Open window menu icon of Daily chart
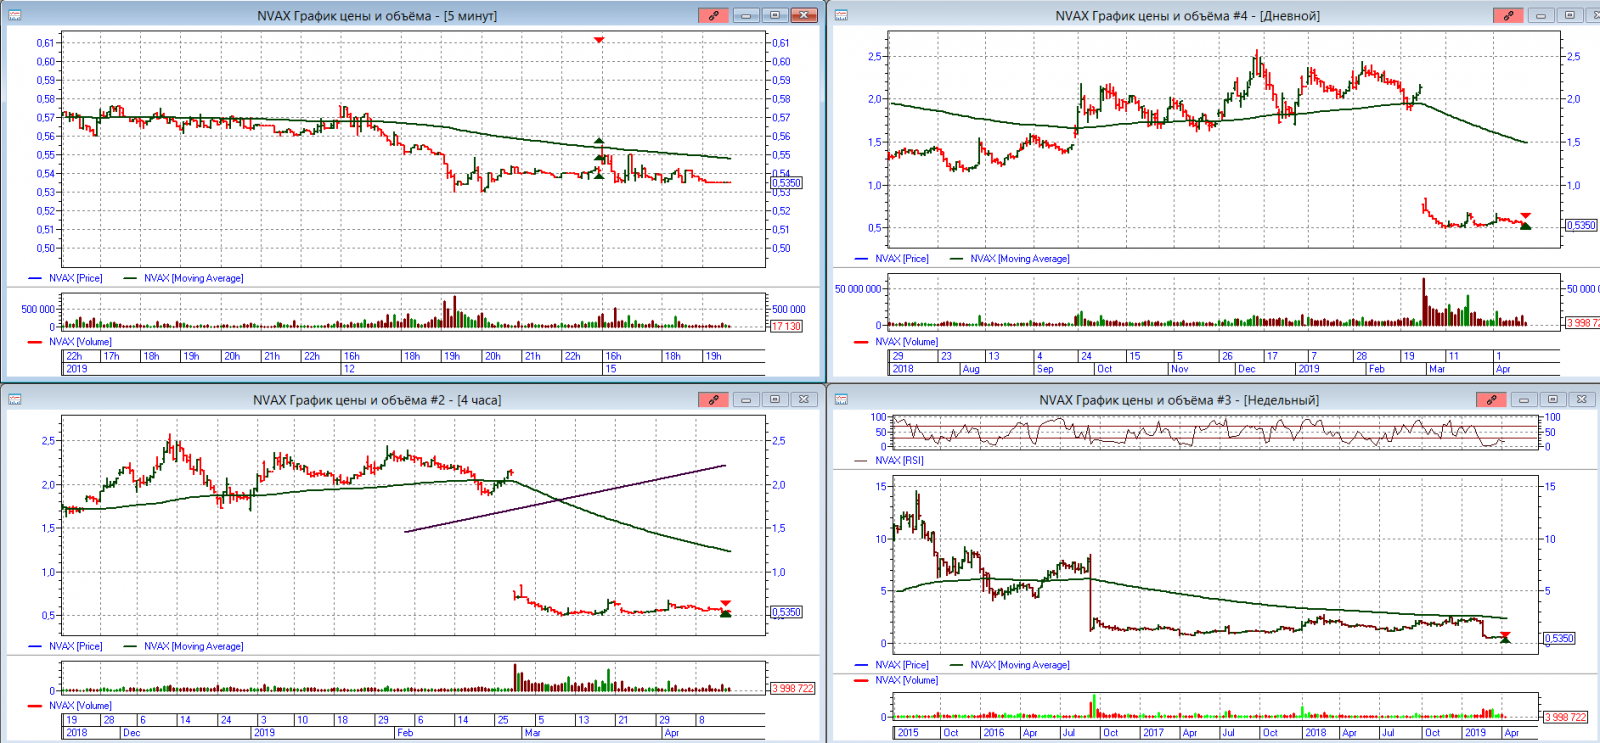 click(x=841, y=15)
